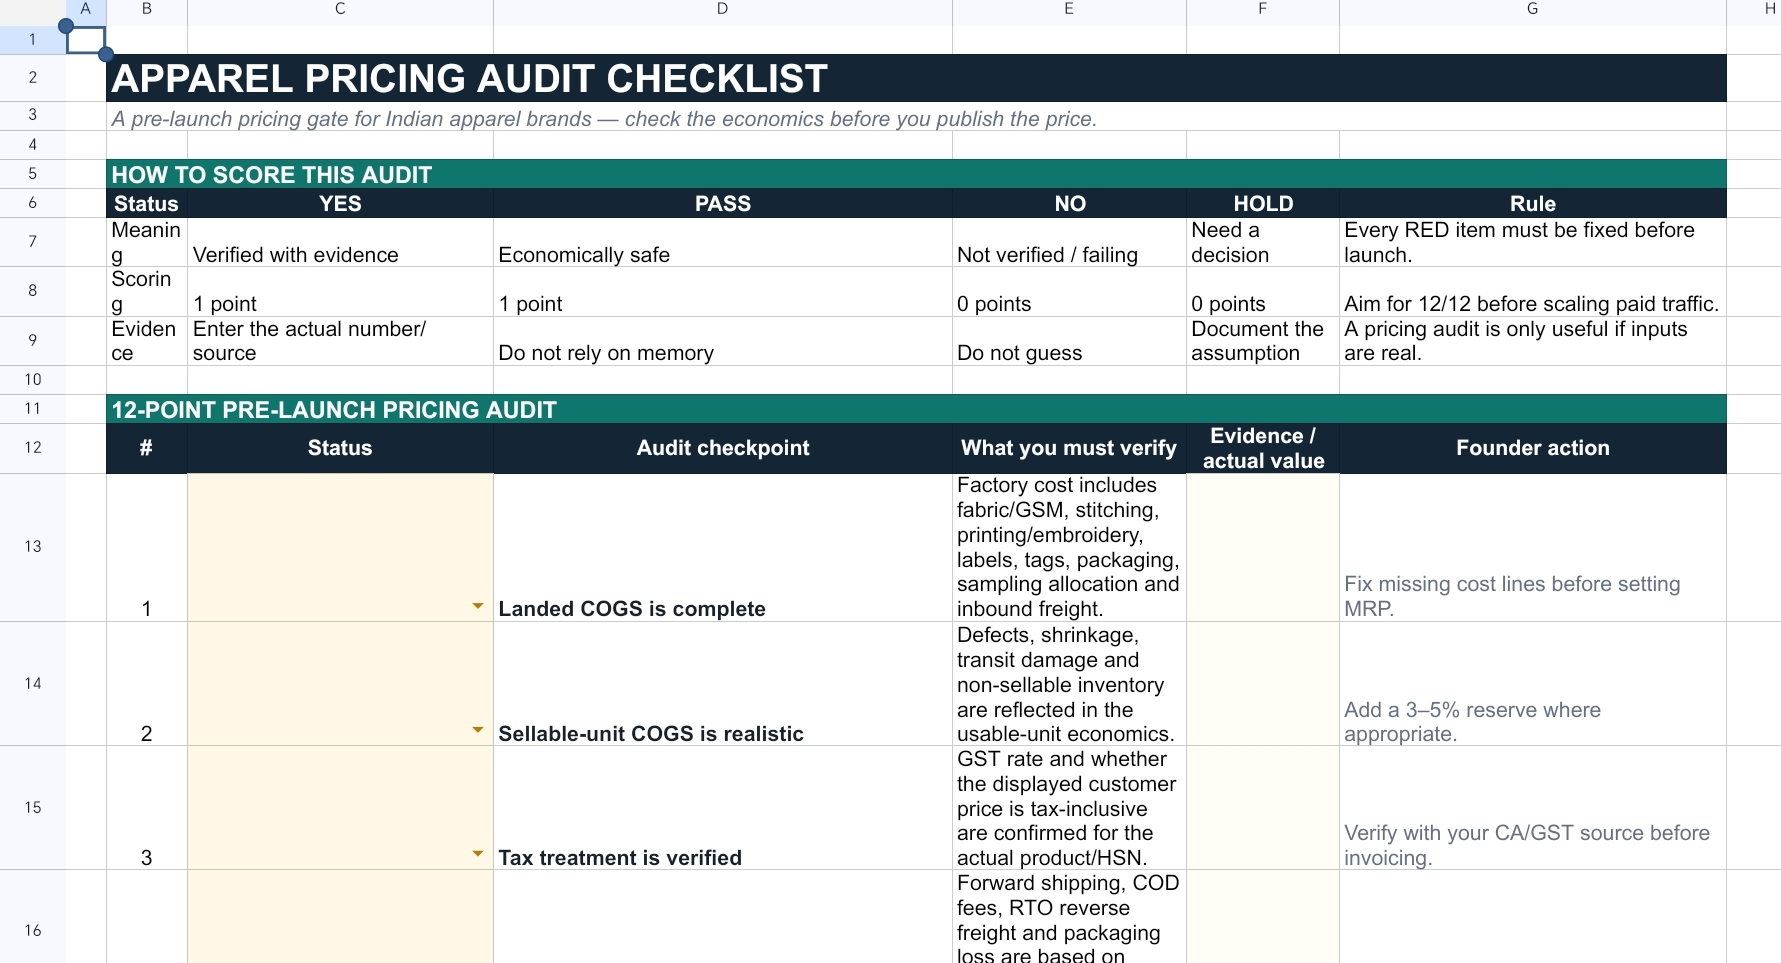Click the 'Forward shipping, COD fees' cell

click(x=1069, y=917)
